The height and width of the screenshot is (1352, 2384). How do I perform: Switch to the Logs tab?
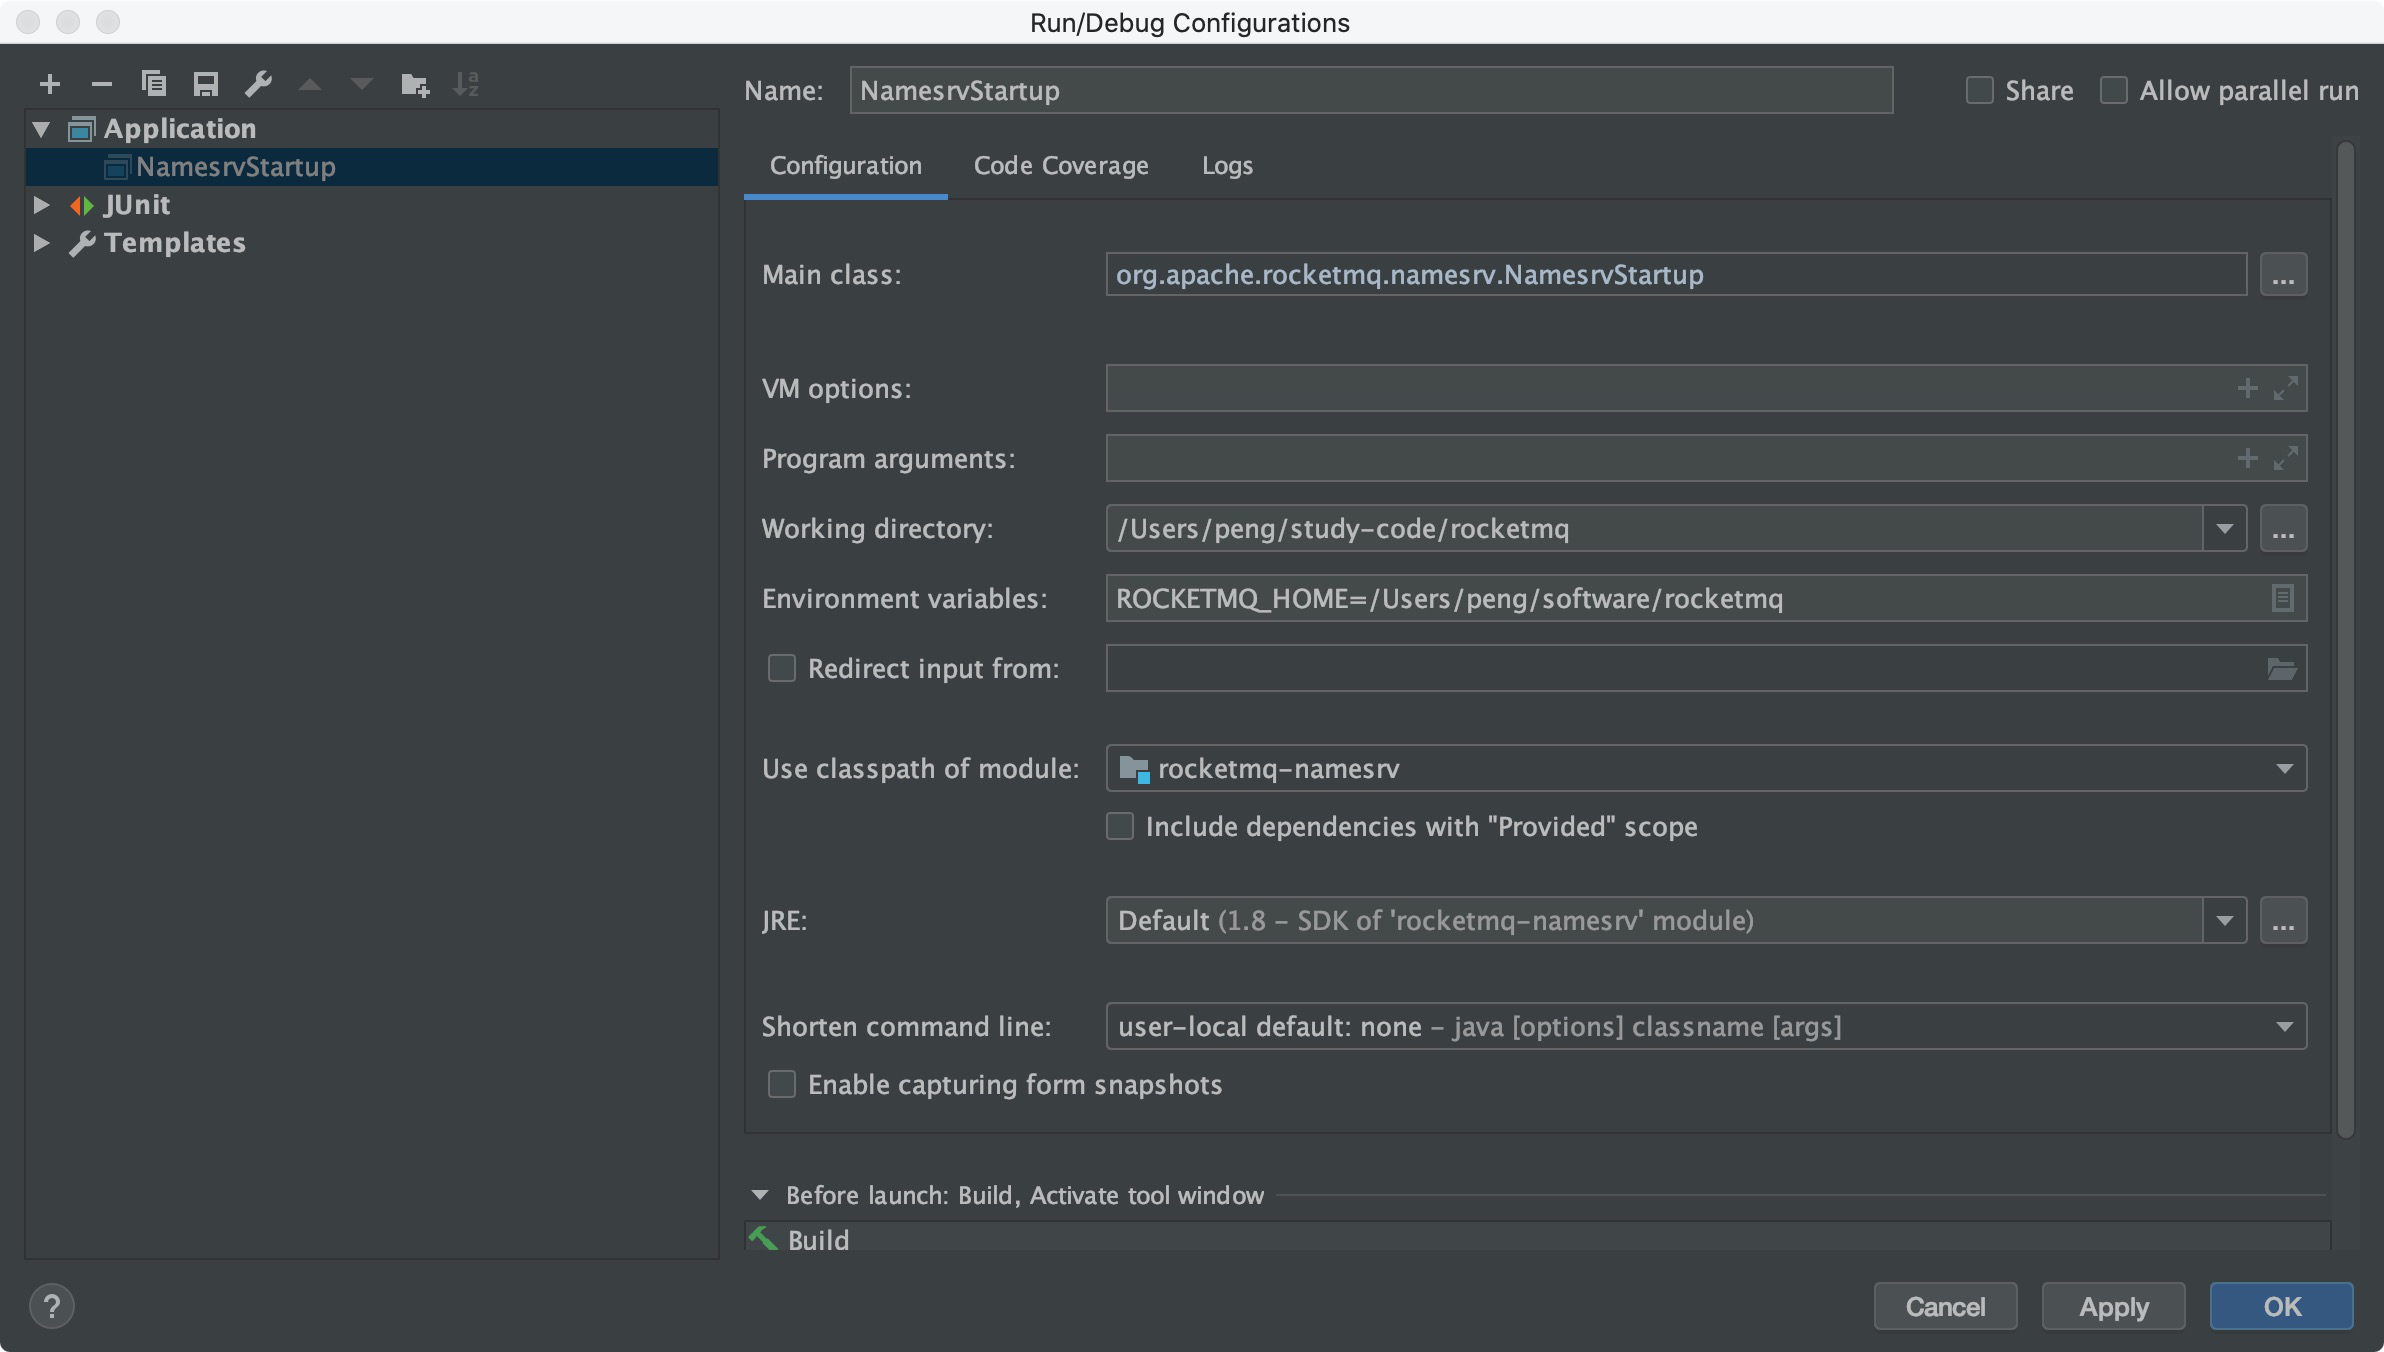coord(1227,166)
